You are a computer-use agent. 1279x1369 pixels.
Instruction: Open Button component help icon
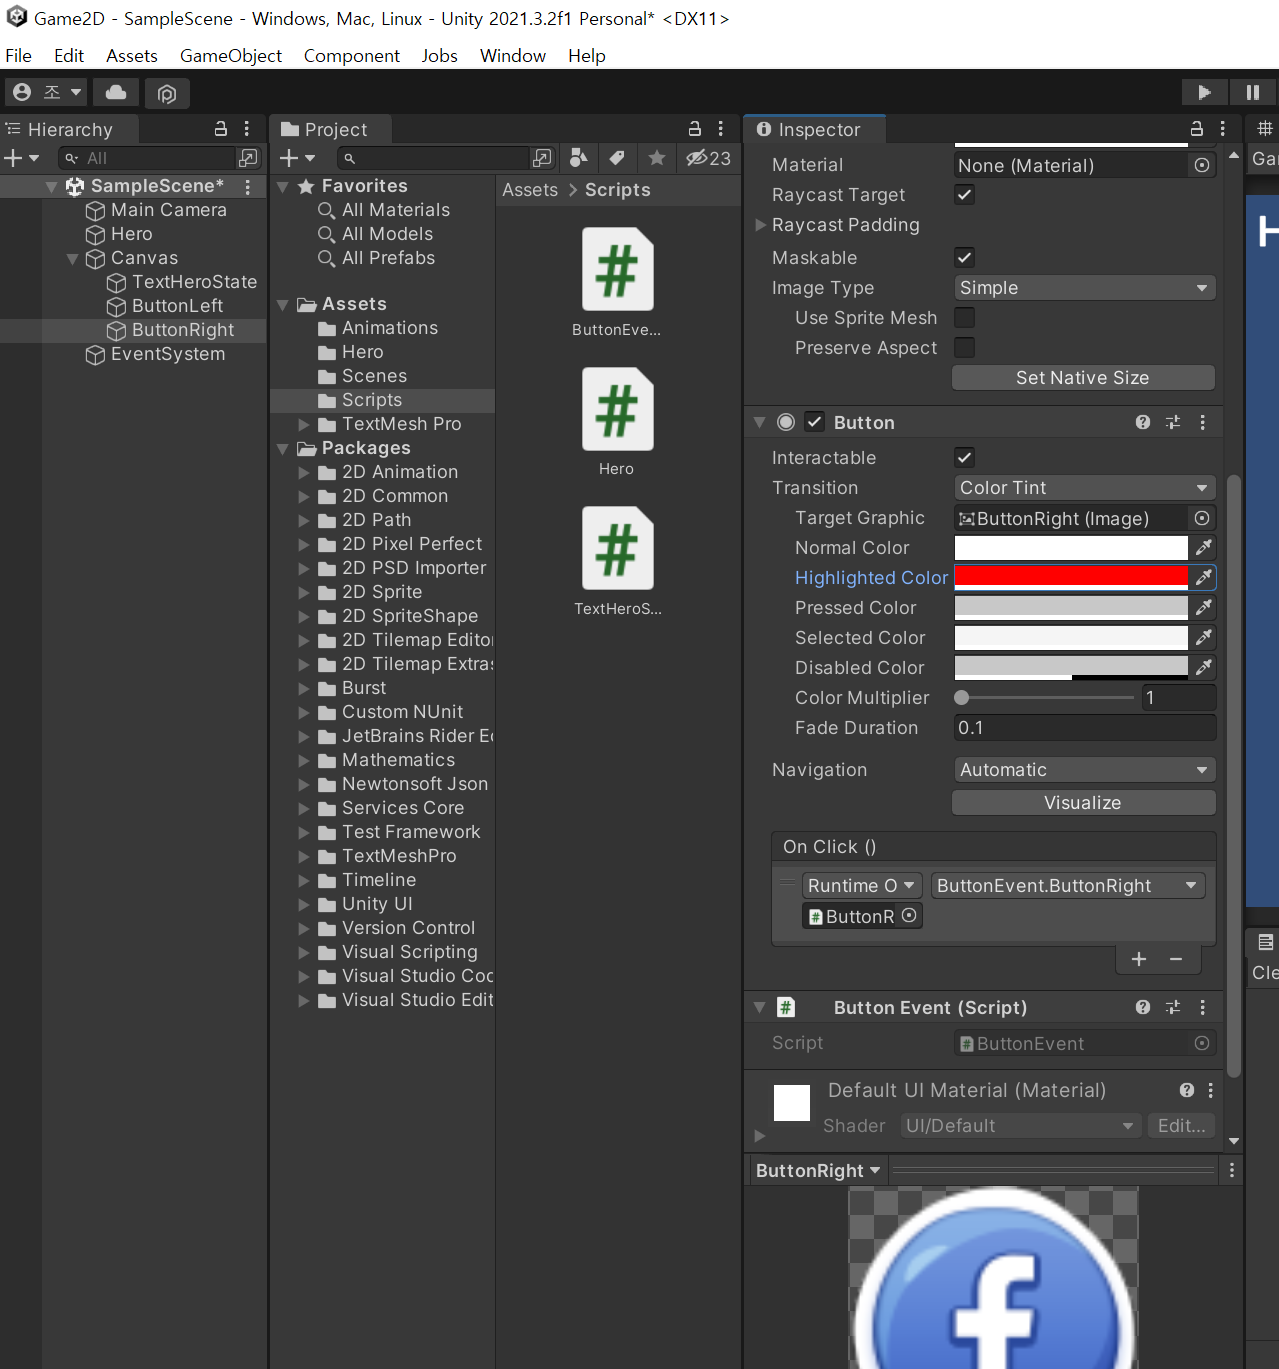1143,422
